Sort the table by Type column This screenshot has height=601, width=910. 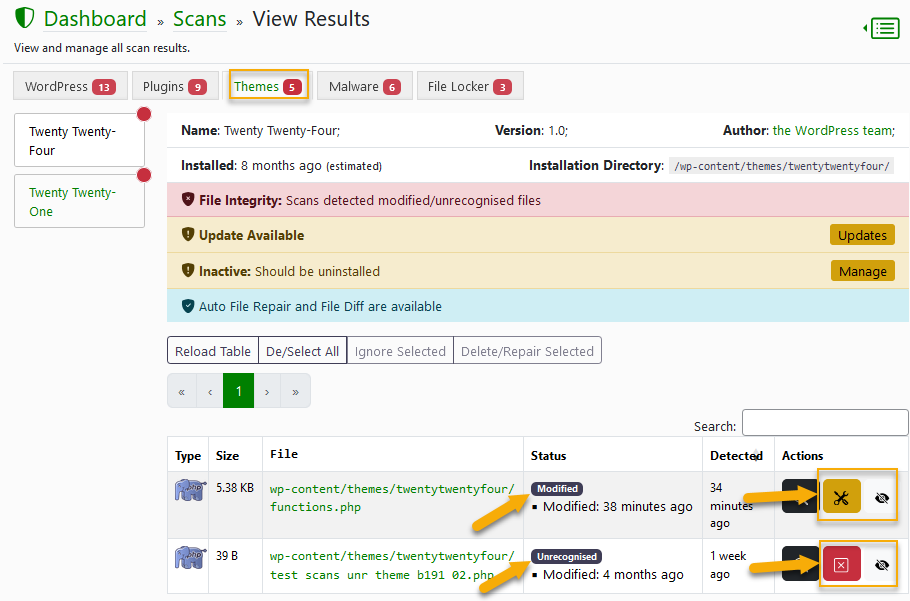click(187, 455)
